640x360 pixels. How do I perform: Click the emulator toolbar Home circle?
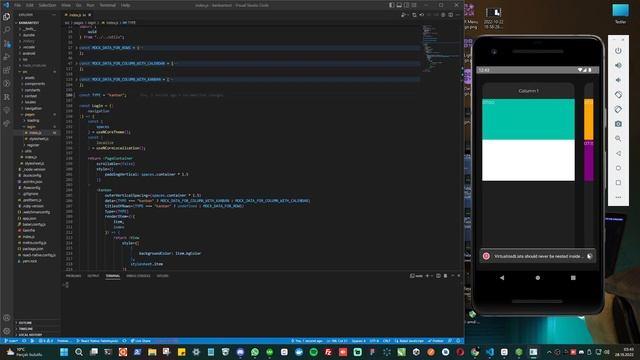click(x=618, y=168)
